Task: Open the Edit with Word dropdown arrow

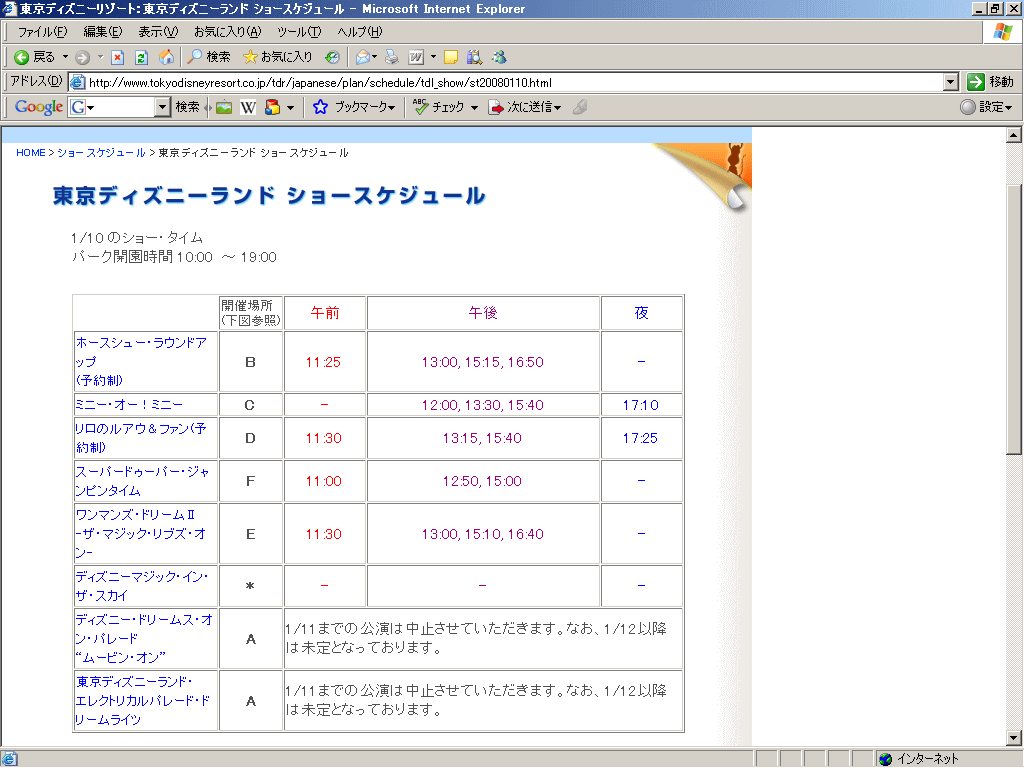Action: pos(433,57)
